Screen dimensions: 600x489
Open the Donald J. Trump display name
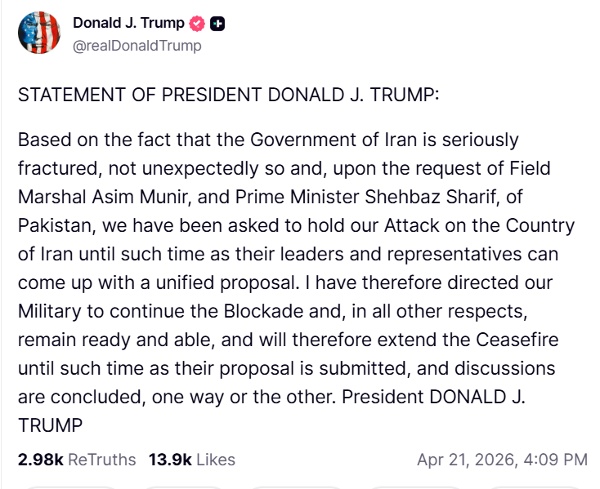(x=129, y=23)
